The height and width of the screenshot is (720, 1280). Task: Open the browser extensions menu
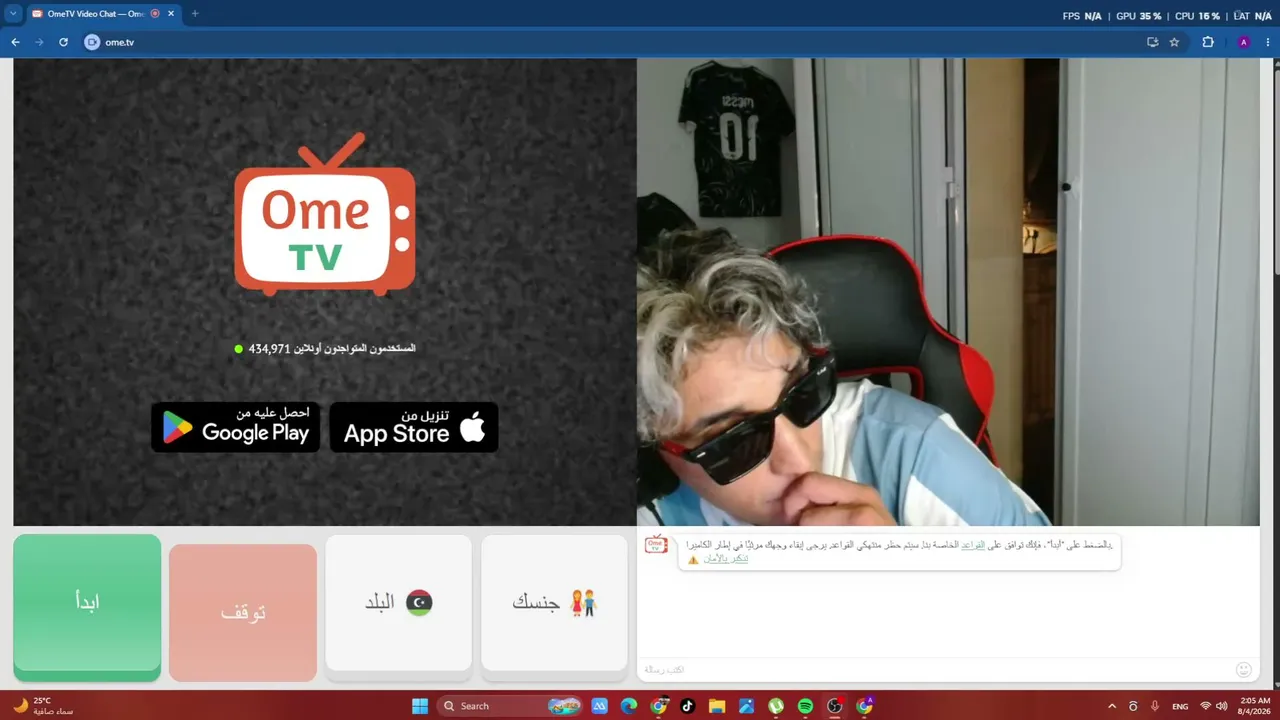pyautogui.click(x=1208, y=42)
